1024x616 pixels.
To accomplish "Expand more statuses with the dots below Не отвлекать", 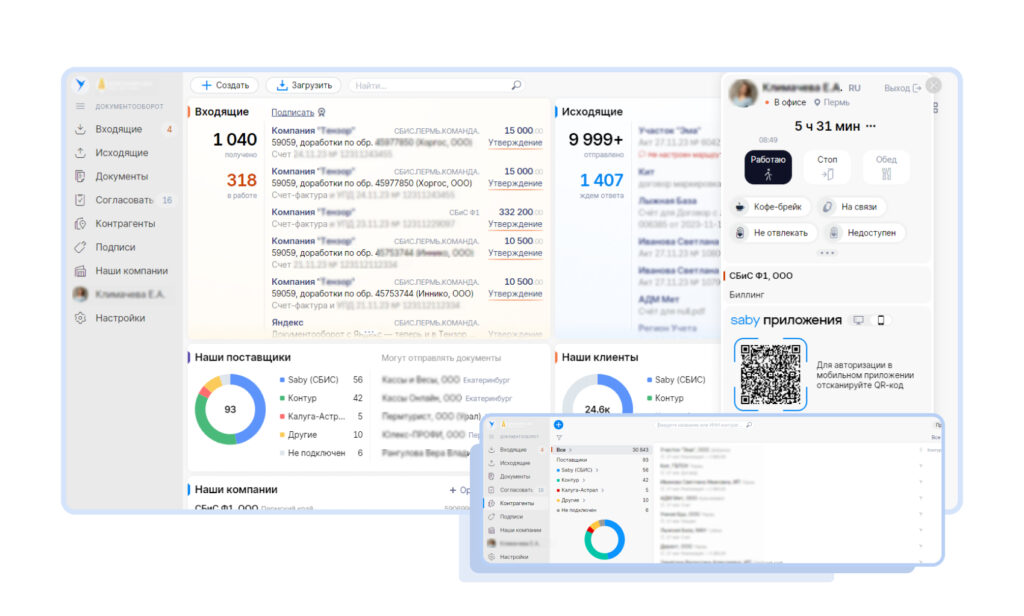I will tap(826, 253).
